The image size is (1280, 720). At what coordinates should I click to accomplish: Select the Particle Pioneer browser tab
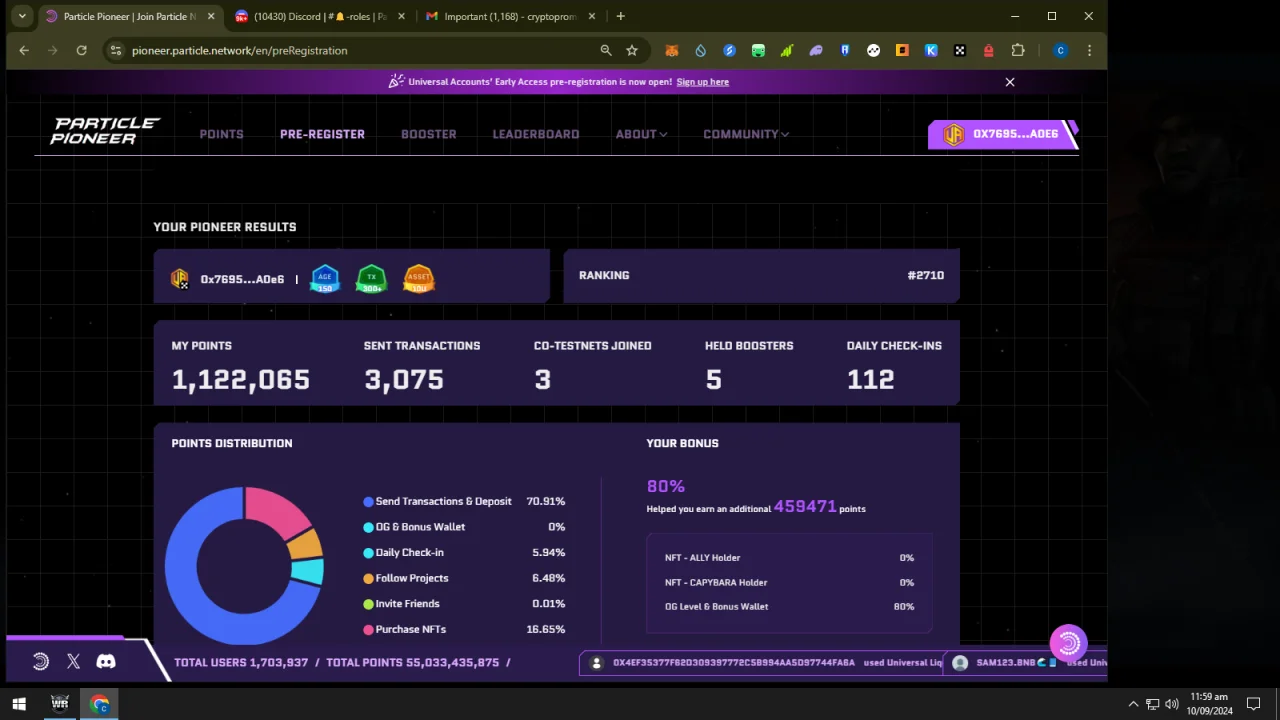point(129,16)
